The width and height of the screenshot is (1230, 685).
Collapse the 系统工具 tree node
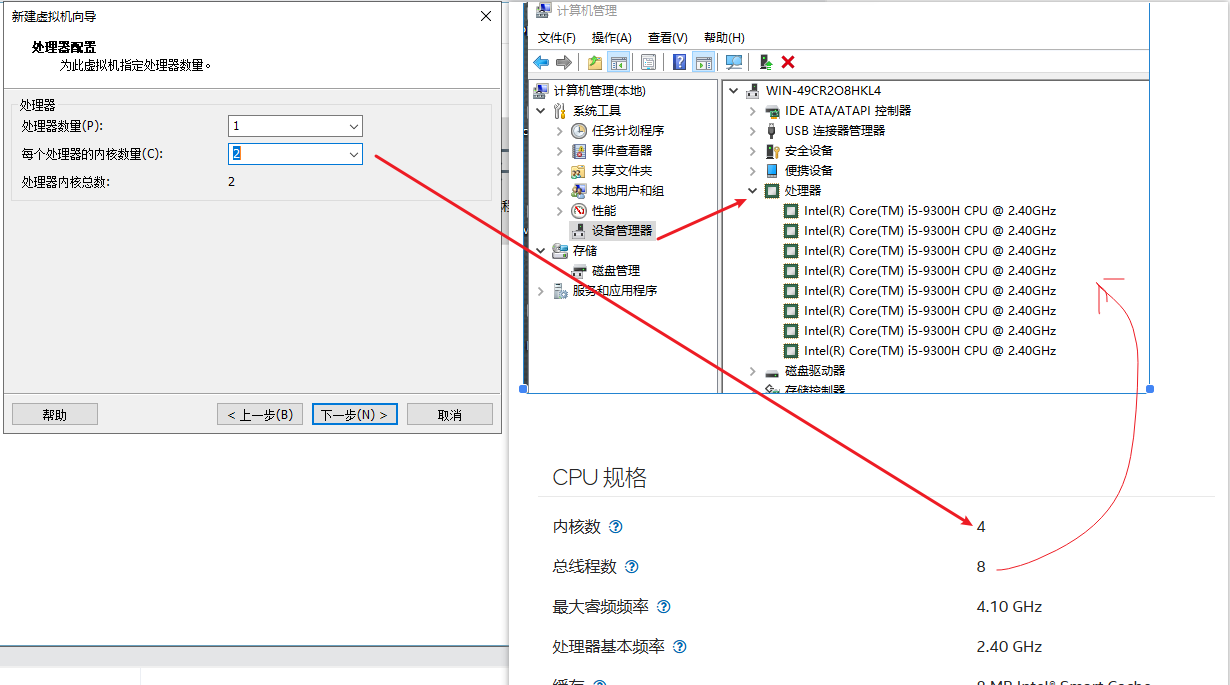[541, 110]
